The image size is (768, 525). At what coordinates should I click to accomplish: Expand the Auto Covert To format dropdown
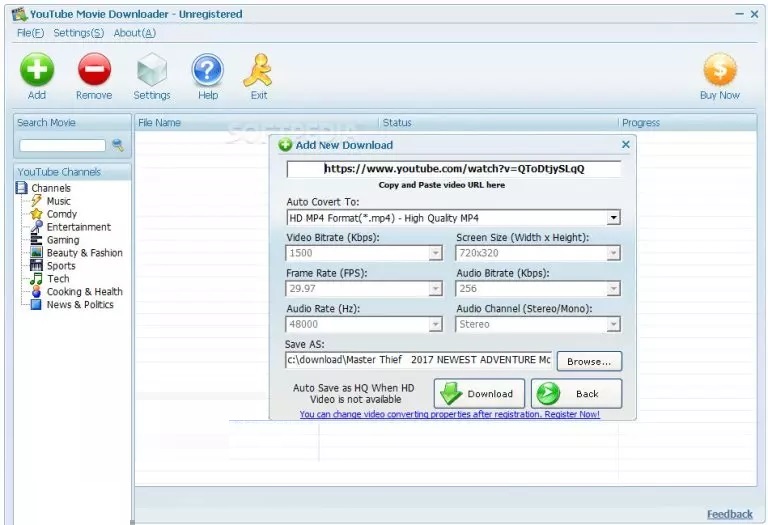click(x=613, y=218)
